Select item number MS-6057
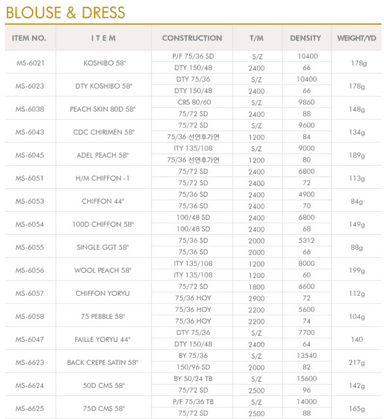This screenshot has height=419, width=384. coord(30,293)
